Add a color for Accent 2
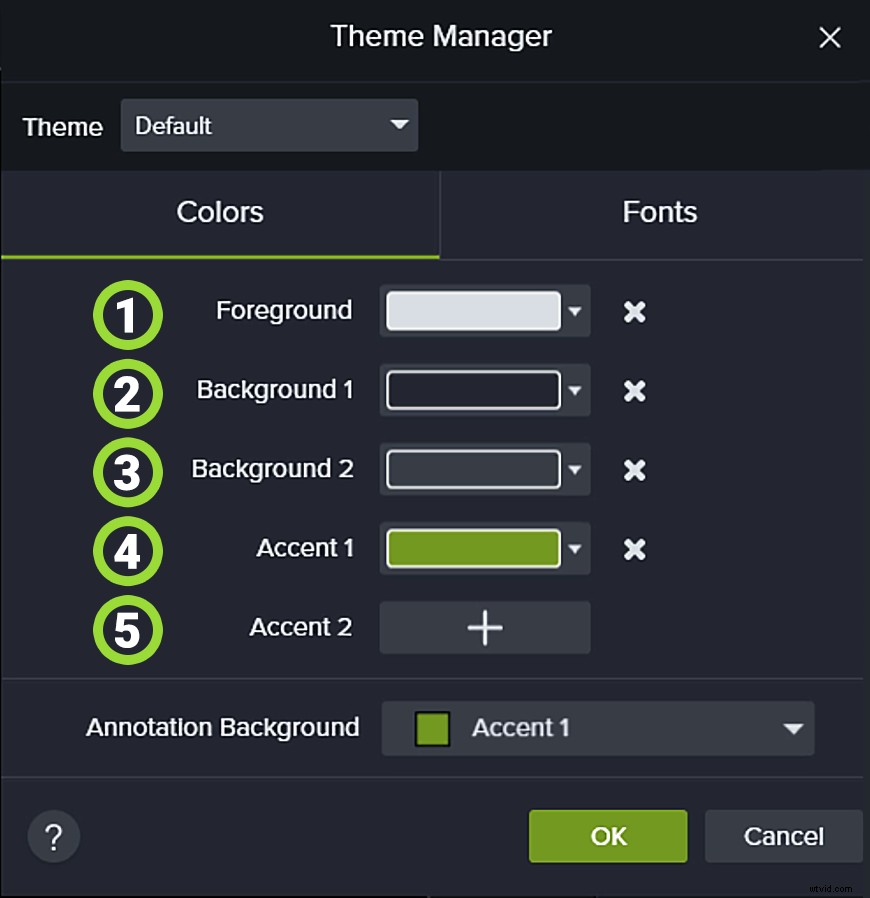The height and width of the screenshot is (898, 870). [485, 628]
